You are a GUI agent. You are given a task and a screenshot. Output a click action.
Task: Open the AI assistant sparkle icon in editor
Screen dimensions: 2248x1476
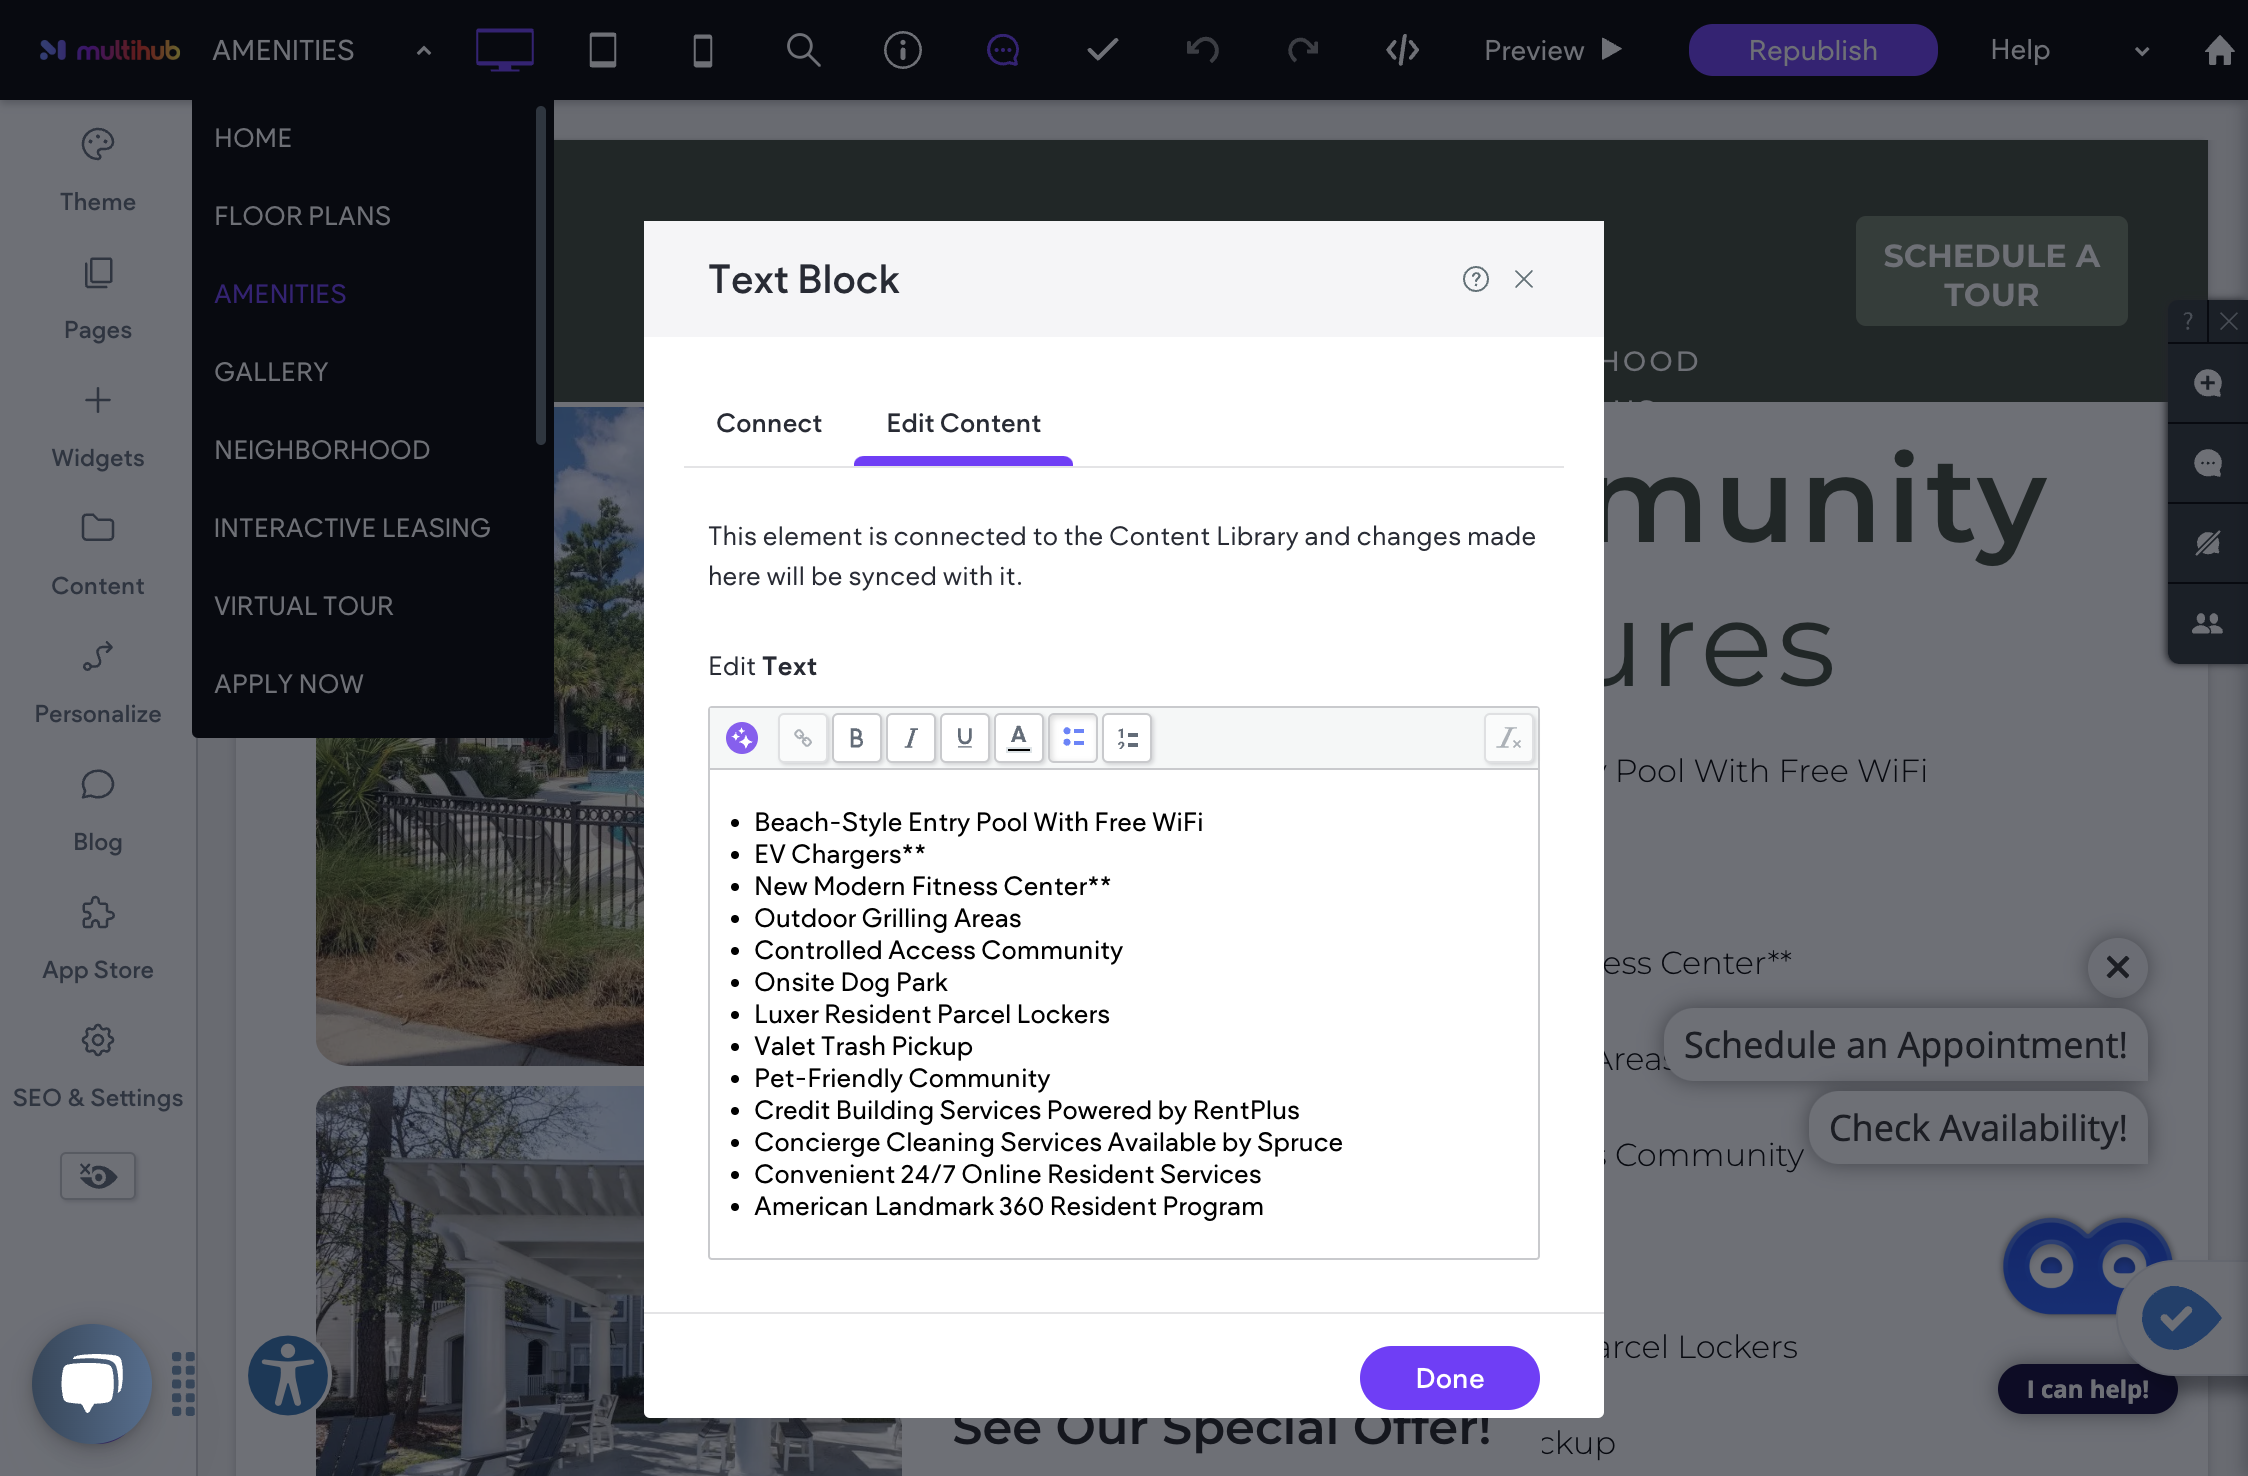[742, 738]
